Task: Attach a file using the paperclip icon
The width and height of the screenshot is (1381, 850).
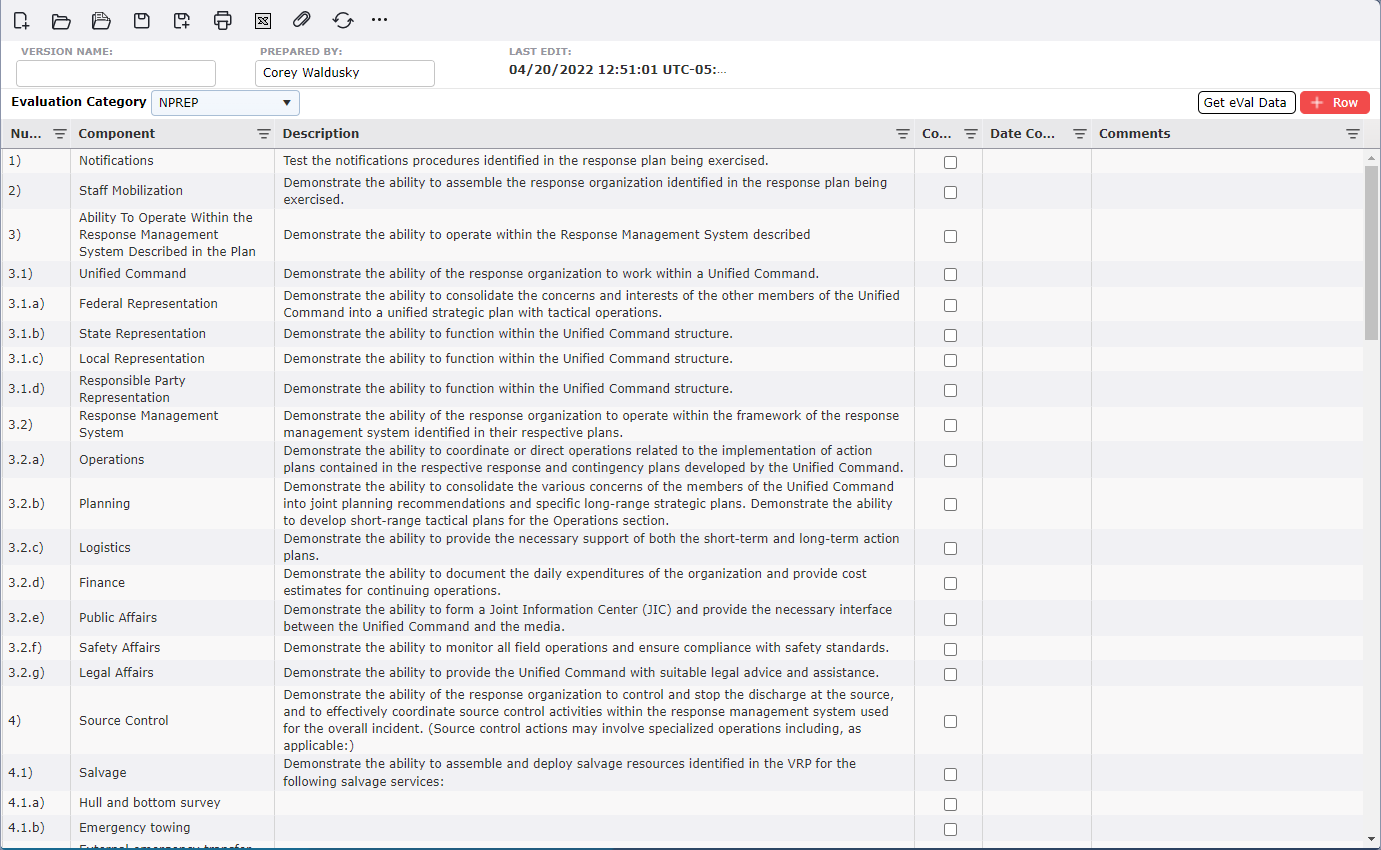Action: coord(300,20)
